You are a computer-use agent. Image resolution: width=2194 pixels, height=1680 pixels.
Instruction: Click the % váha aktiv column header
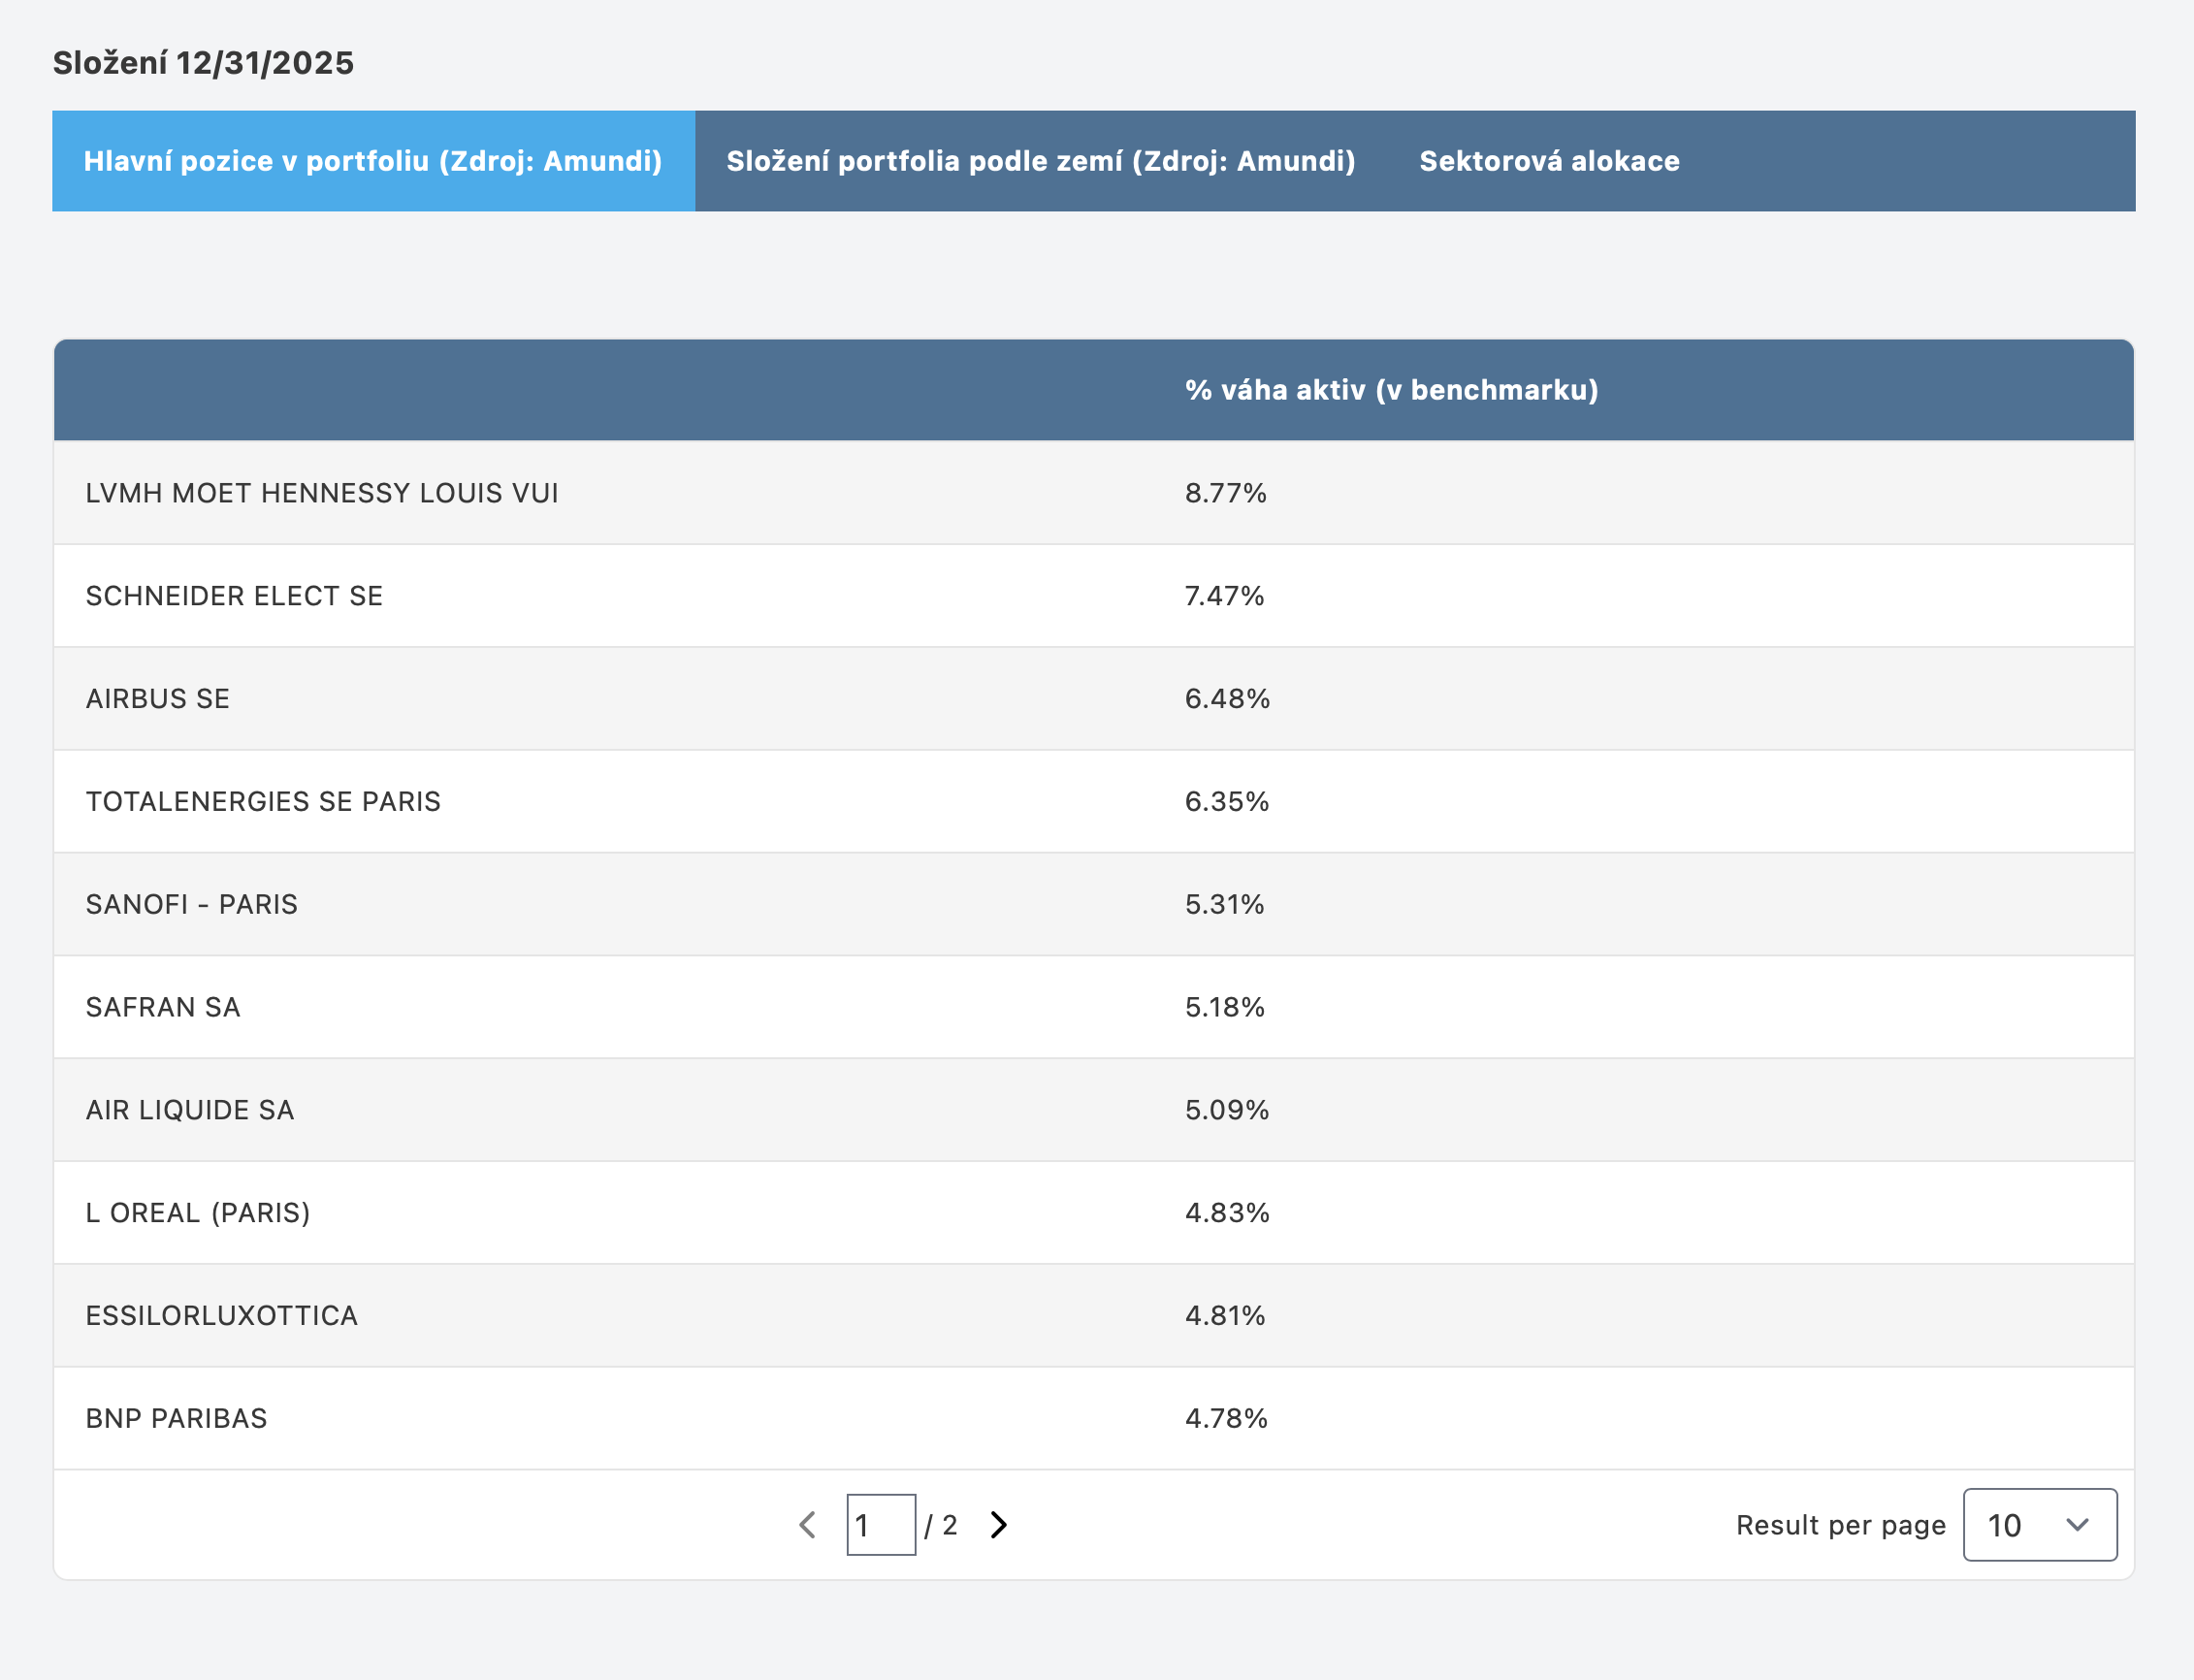[x=1391, y=390]
